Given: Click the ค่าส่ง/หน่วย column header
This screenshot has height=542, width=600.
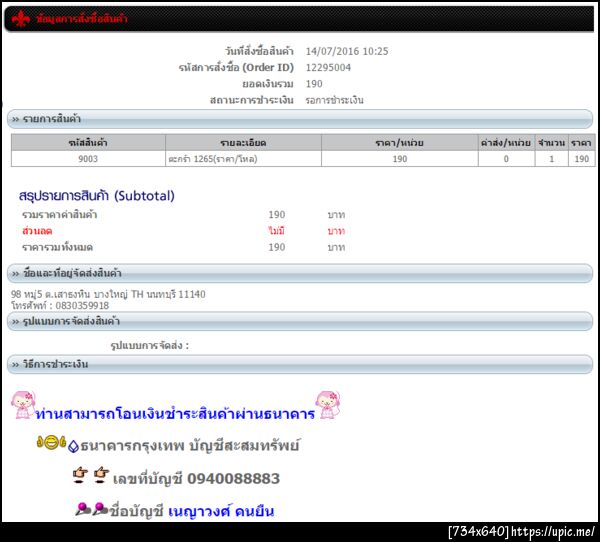Looking at the screenshot, I should [506, 143].
